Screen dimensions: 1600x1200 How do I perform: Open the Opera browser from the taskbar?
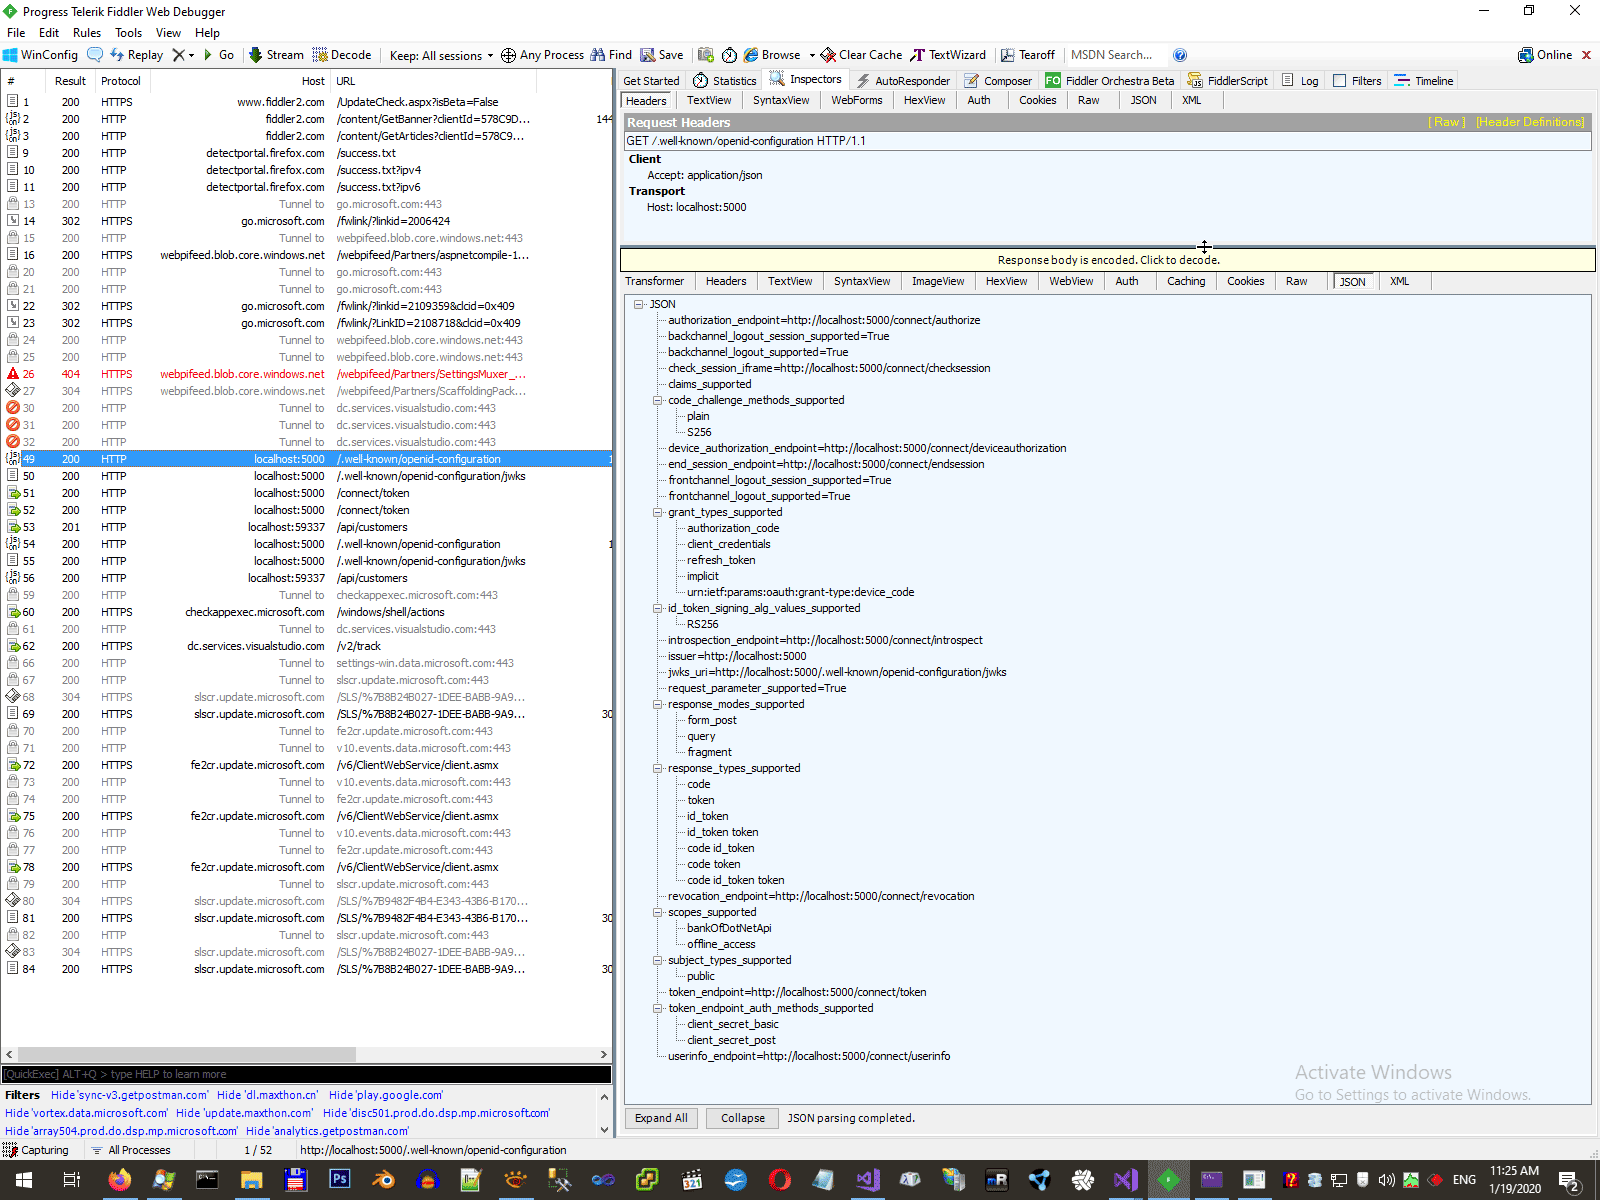coord(780,1180)
